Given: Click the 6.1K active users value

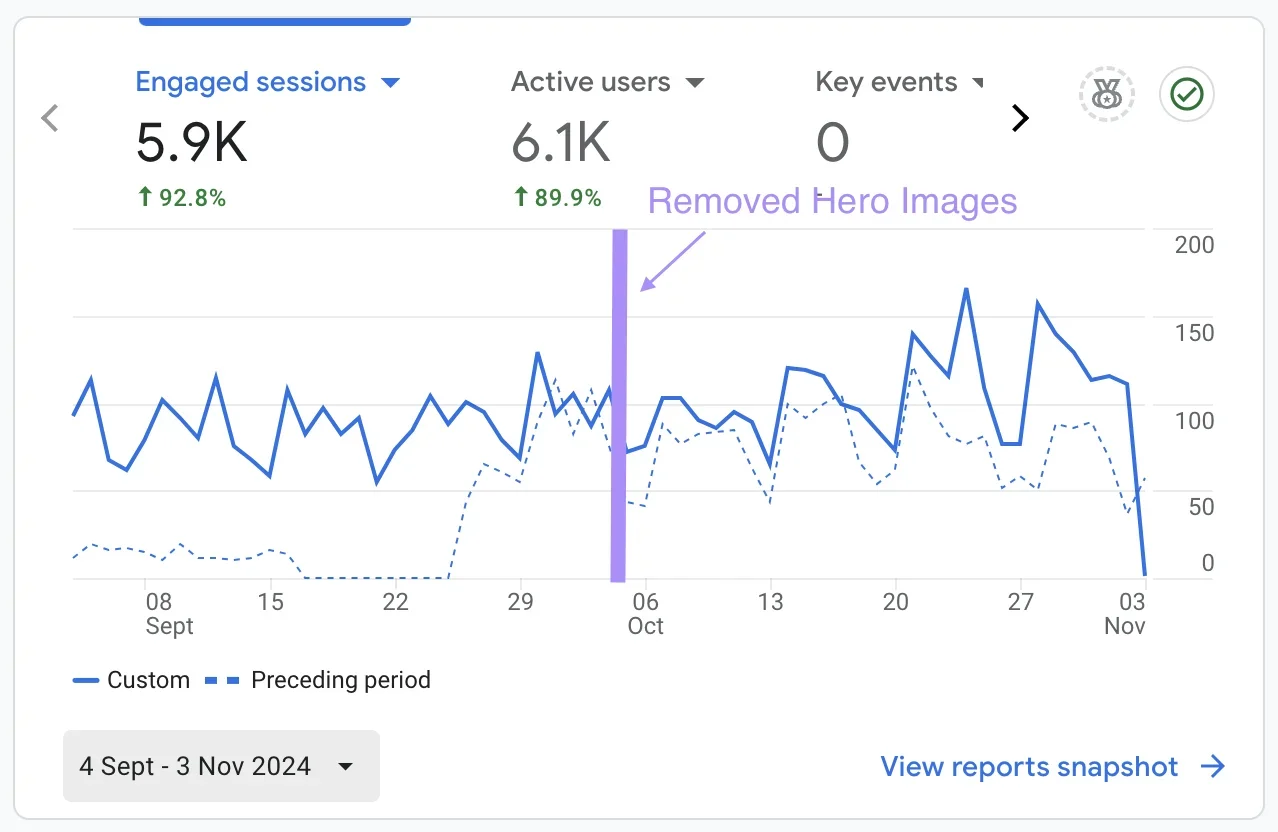Looking at the screenshot, I should click(560, 141).
